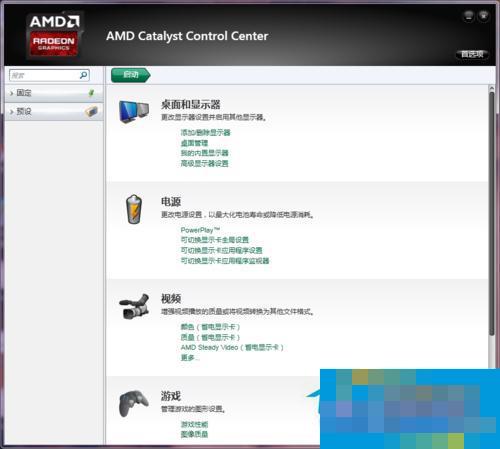Viewport: 500px width, 449px height.
Task: Open the 质量（省电显示卡）link
Action: click(210, 337)
